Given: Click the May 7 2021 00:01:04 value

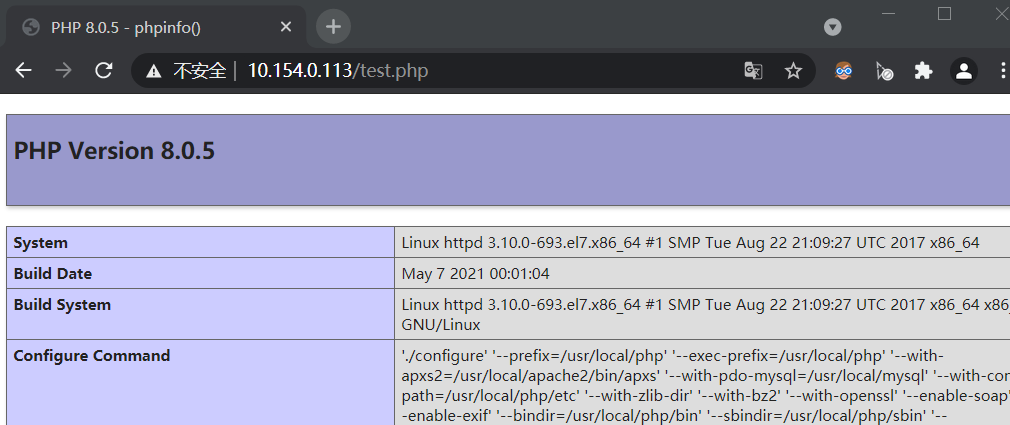Looking at the screenshot, I should click(x=475, y=274).
